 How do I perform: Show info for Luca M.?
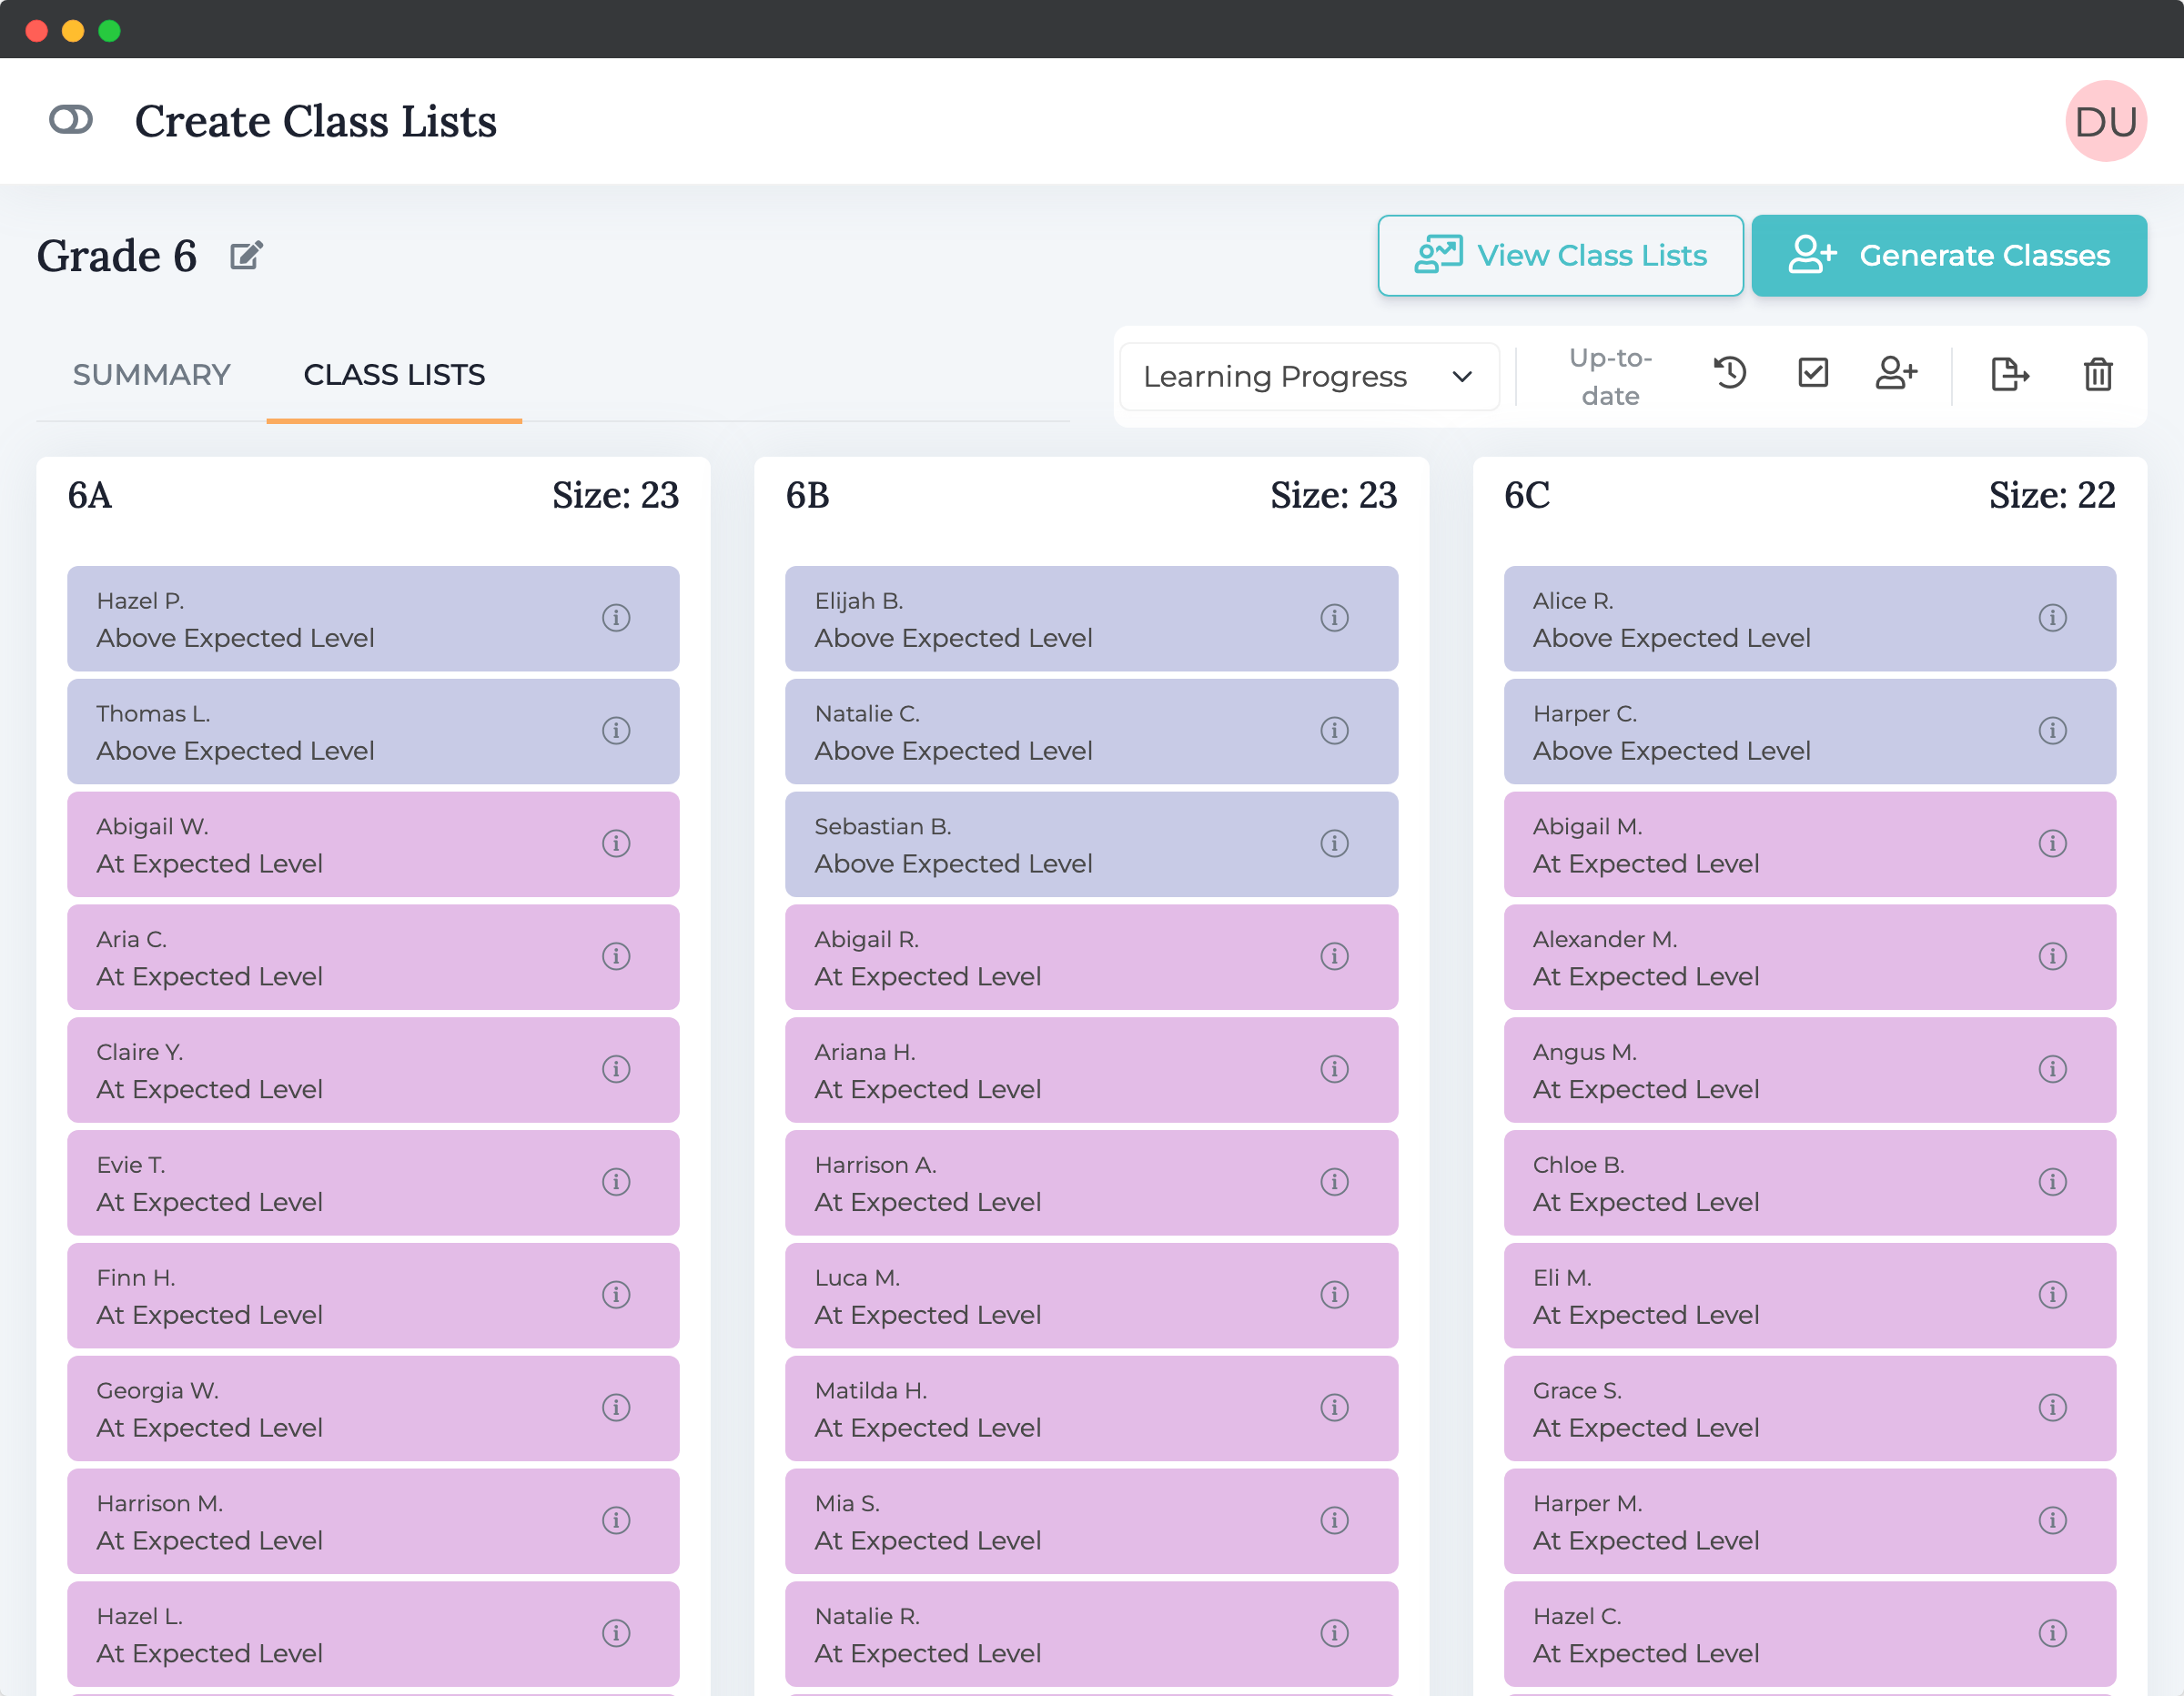click(1334, 1295)
